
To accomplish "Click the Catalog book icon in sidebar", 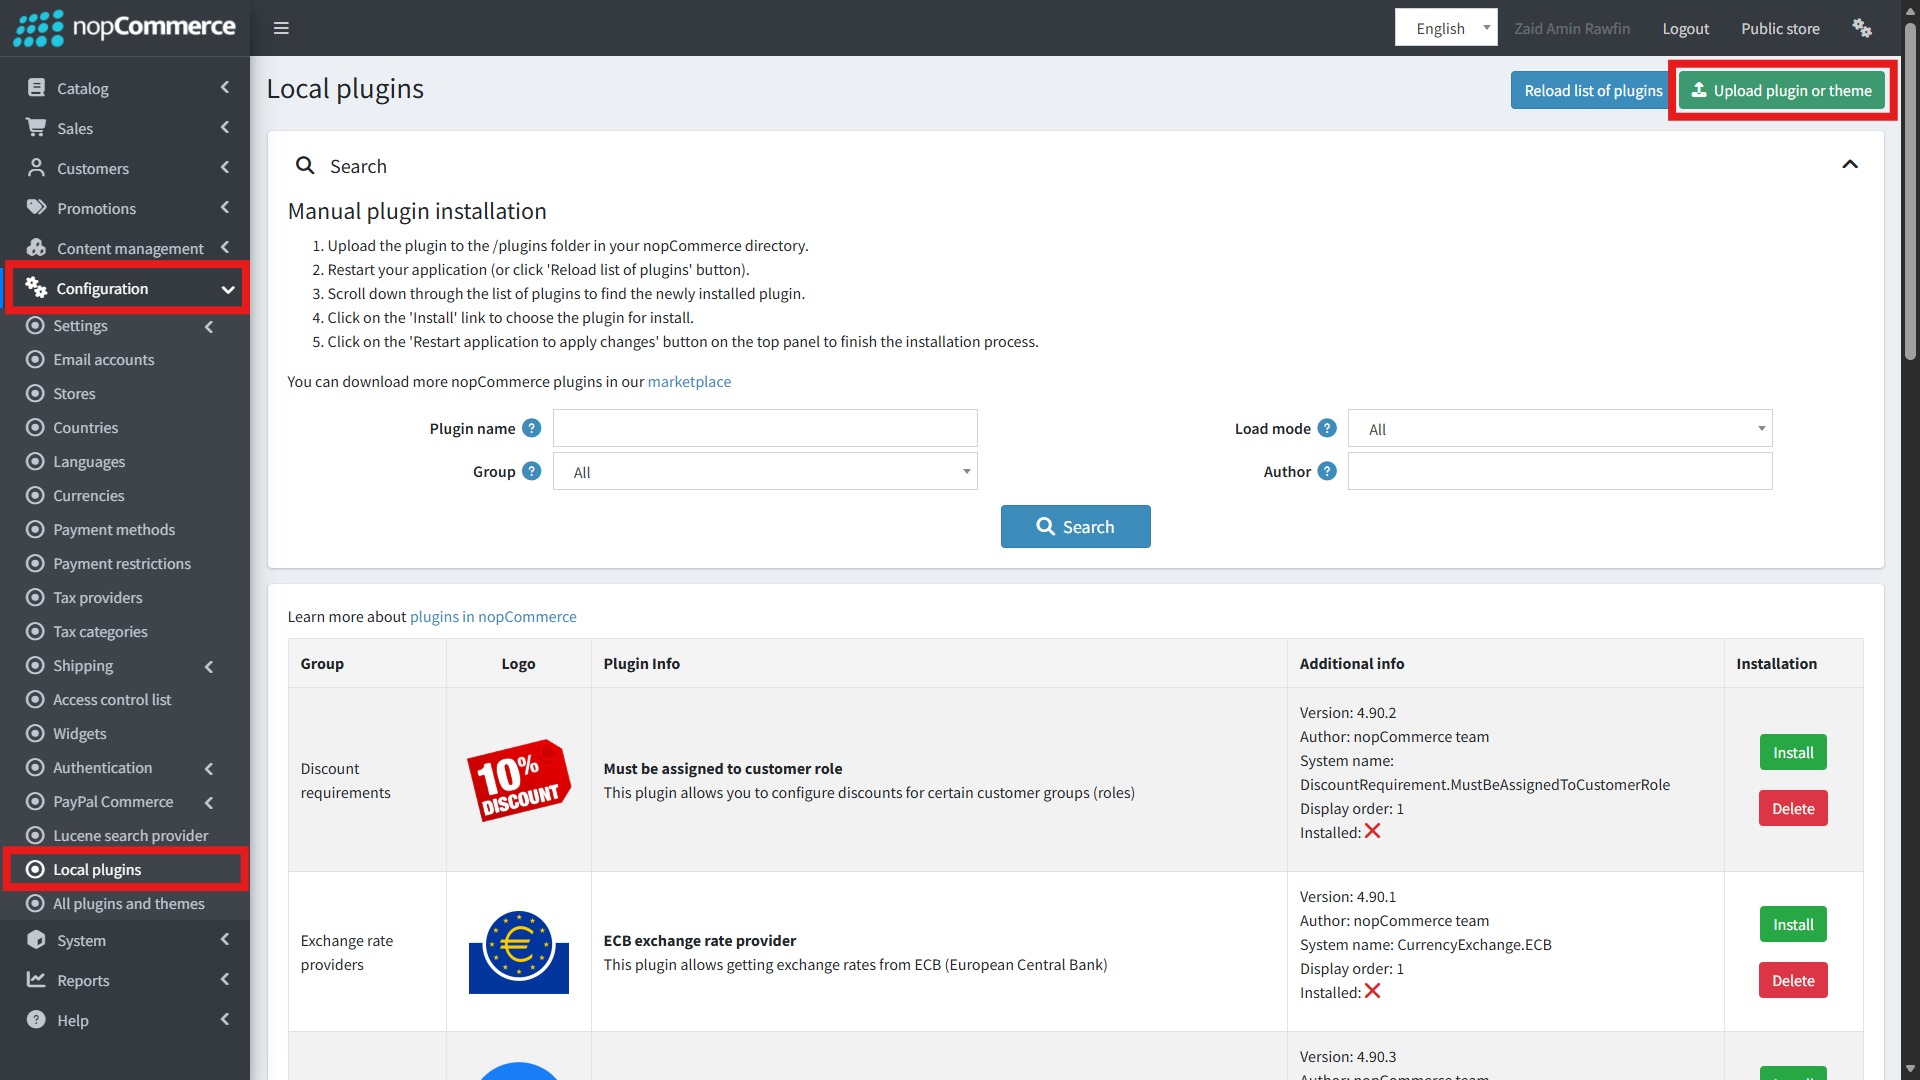I will point(36,88).
